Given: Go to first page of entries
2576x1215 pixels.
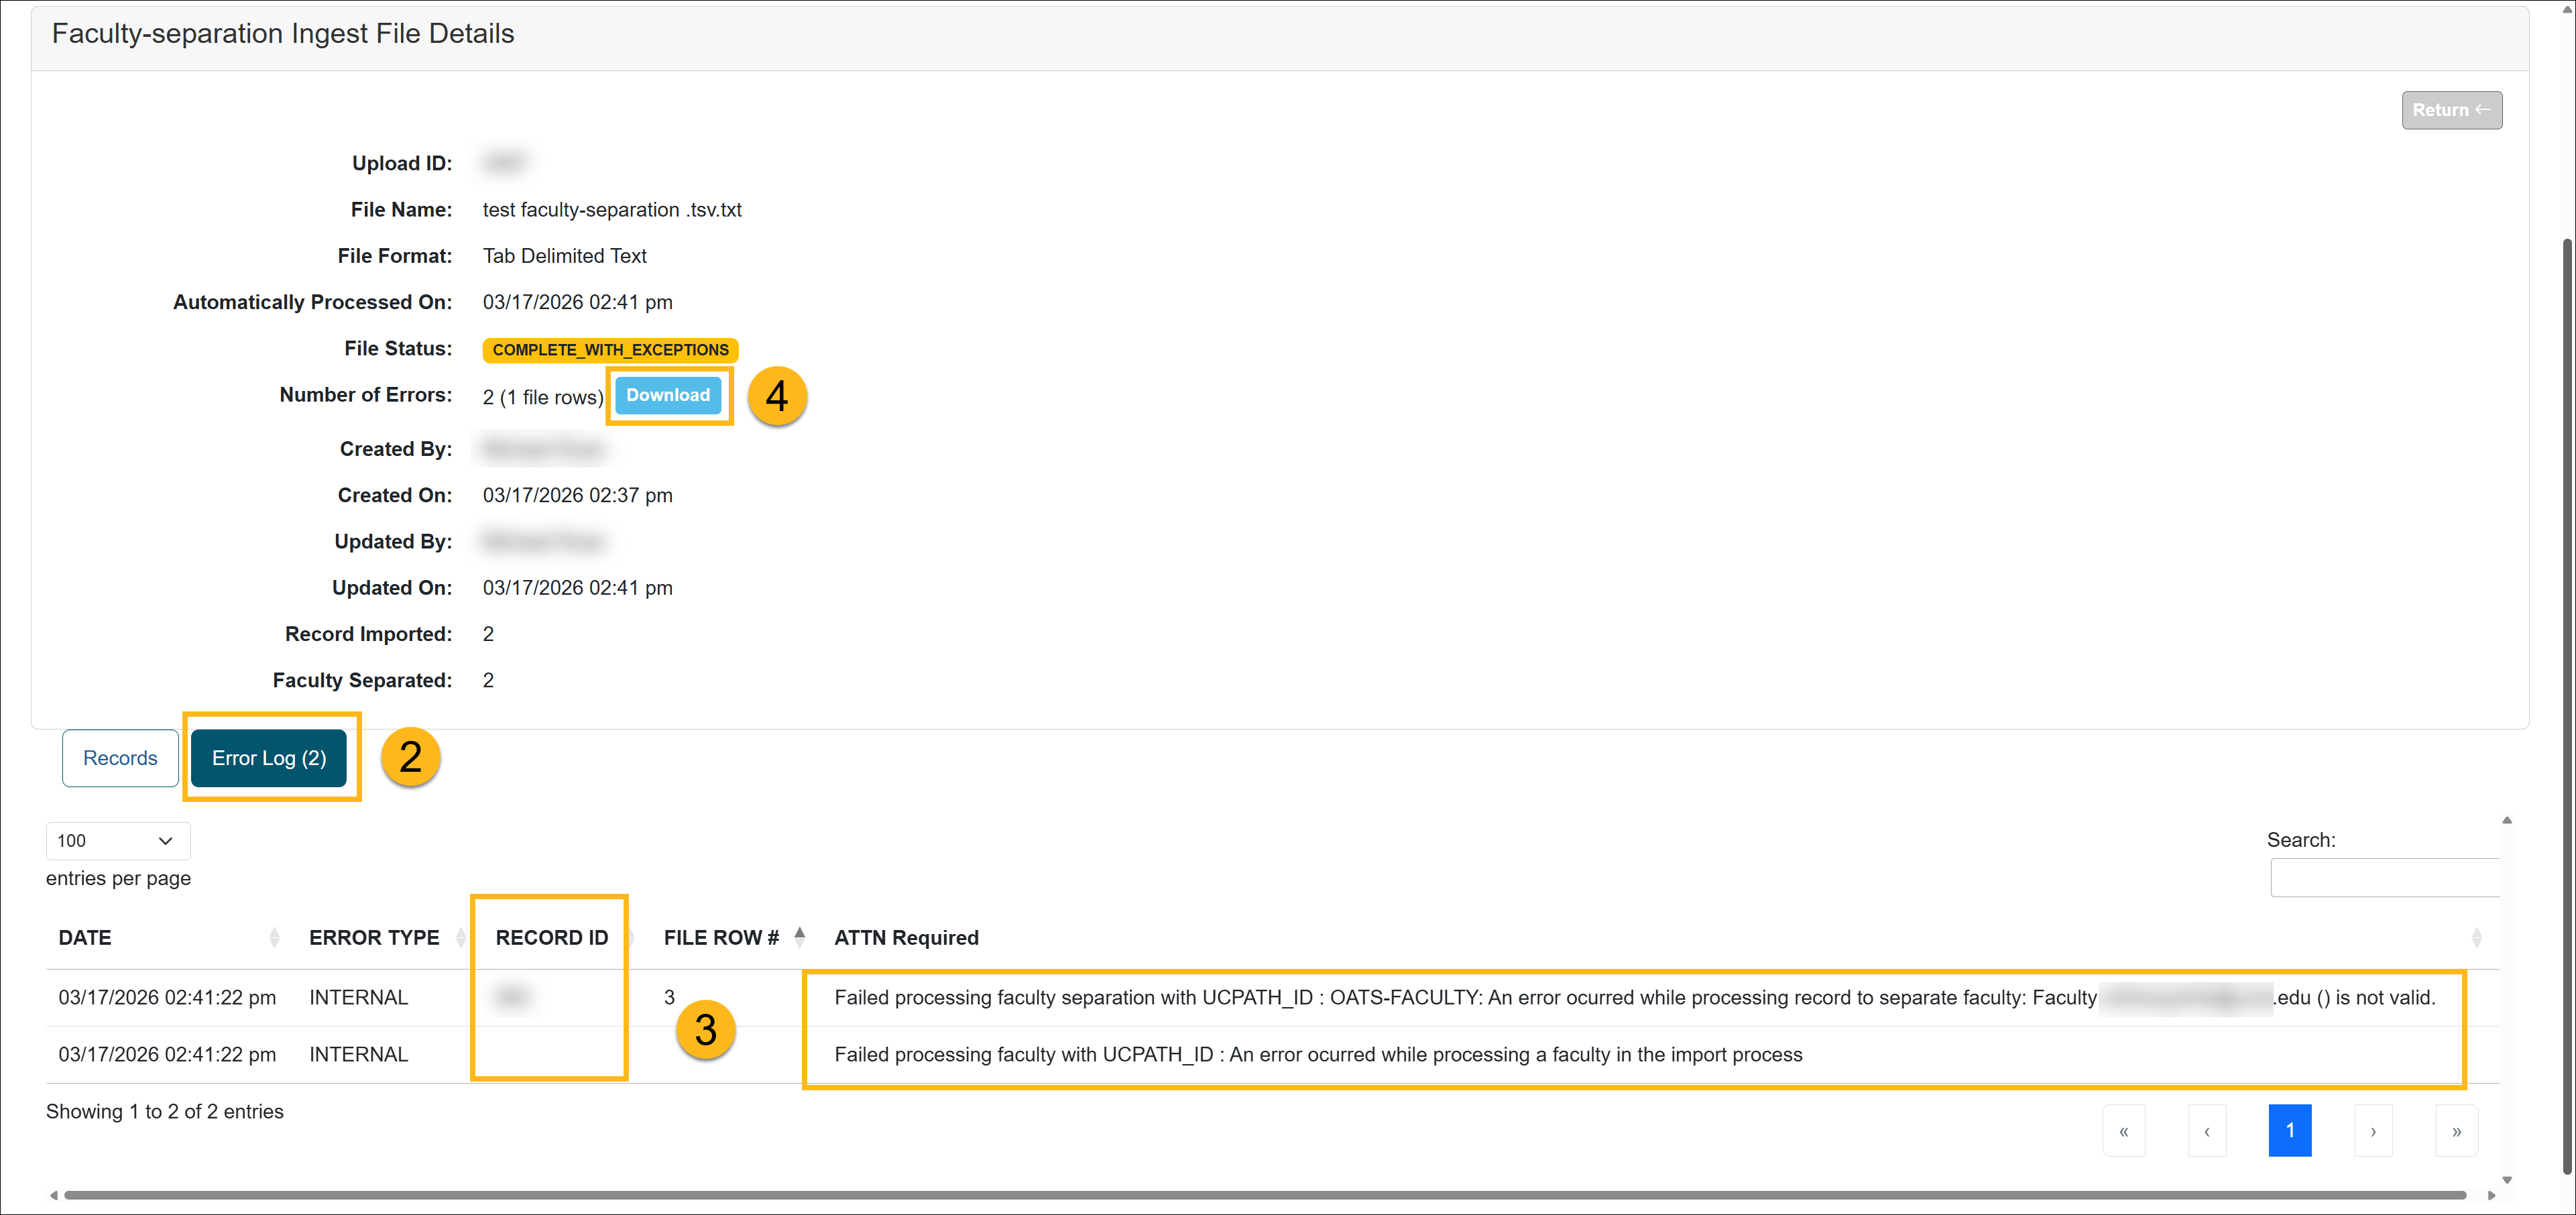Looking at the screenshot, I should coord(2123,1131).
